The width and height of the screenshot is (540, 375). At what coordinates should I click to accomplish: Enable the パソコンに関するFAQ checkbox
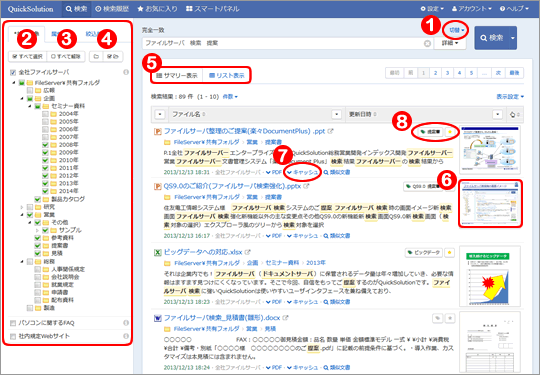[13, 323]
